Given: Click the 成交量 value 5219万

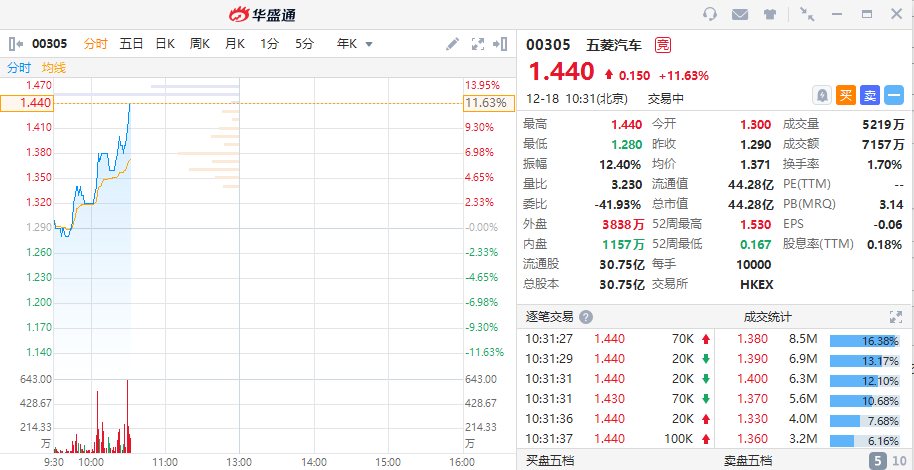Looking at the screenshot, I should [883, 124].
